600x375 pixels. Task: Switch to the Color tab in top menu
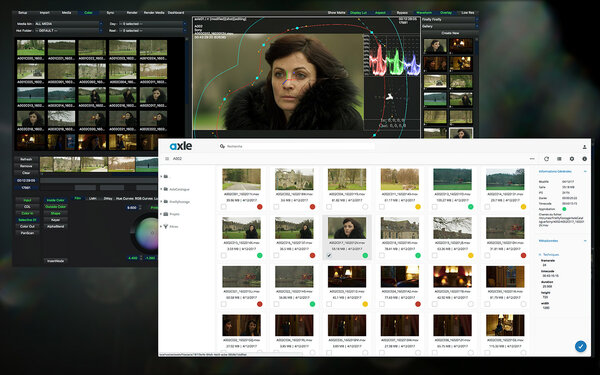pyautogui.click(x=88, y=13)
